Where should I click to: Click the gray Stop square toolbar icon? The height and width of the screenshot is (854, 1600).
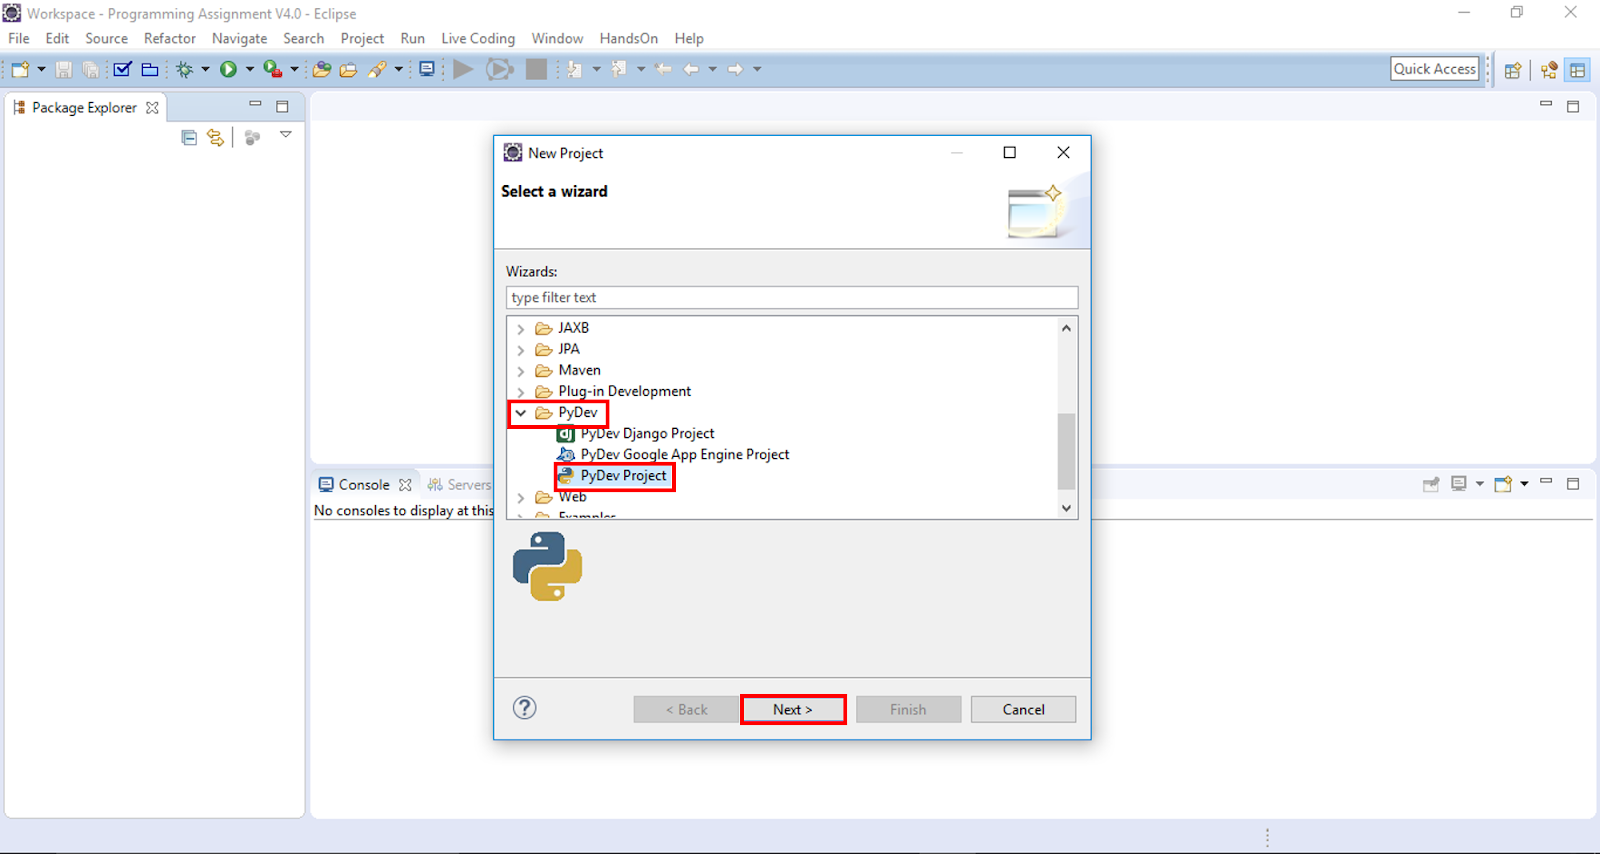537,69
